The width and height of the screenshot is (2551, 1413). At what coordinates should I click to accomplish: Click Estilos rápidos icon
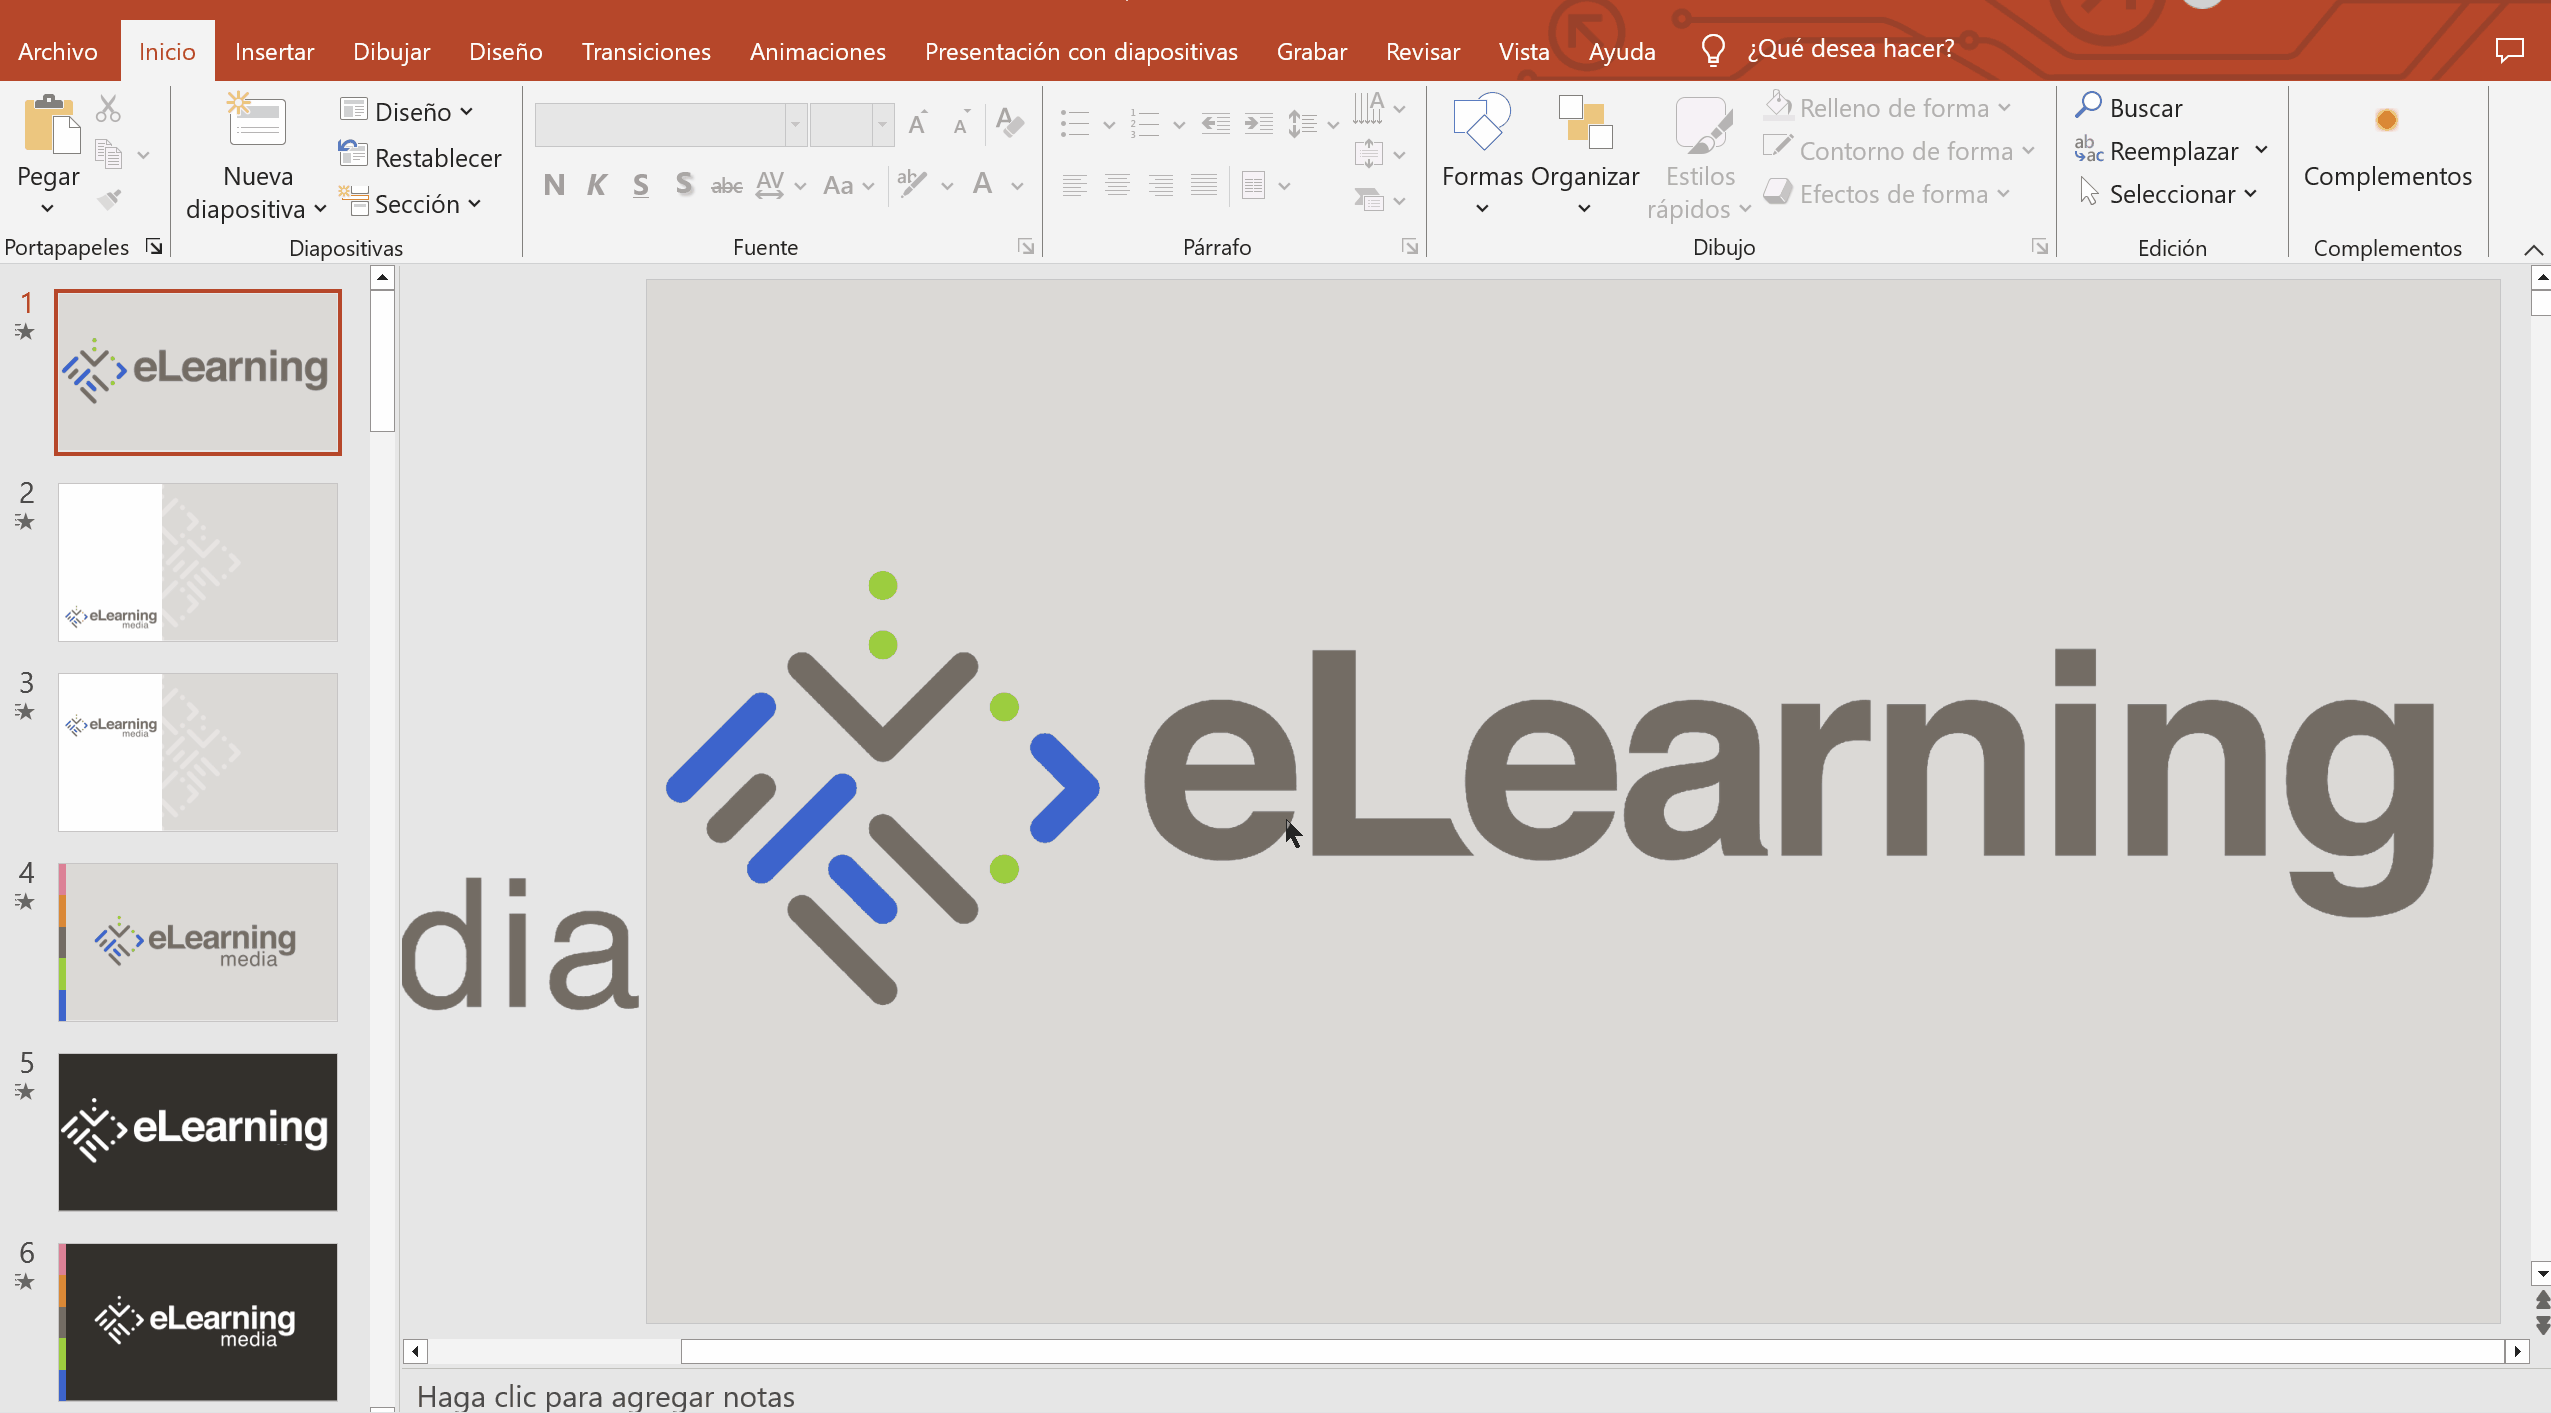tap(1702, 124)
